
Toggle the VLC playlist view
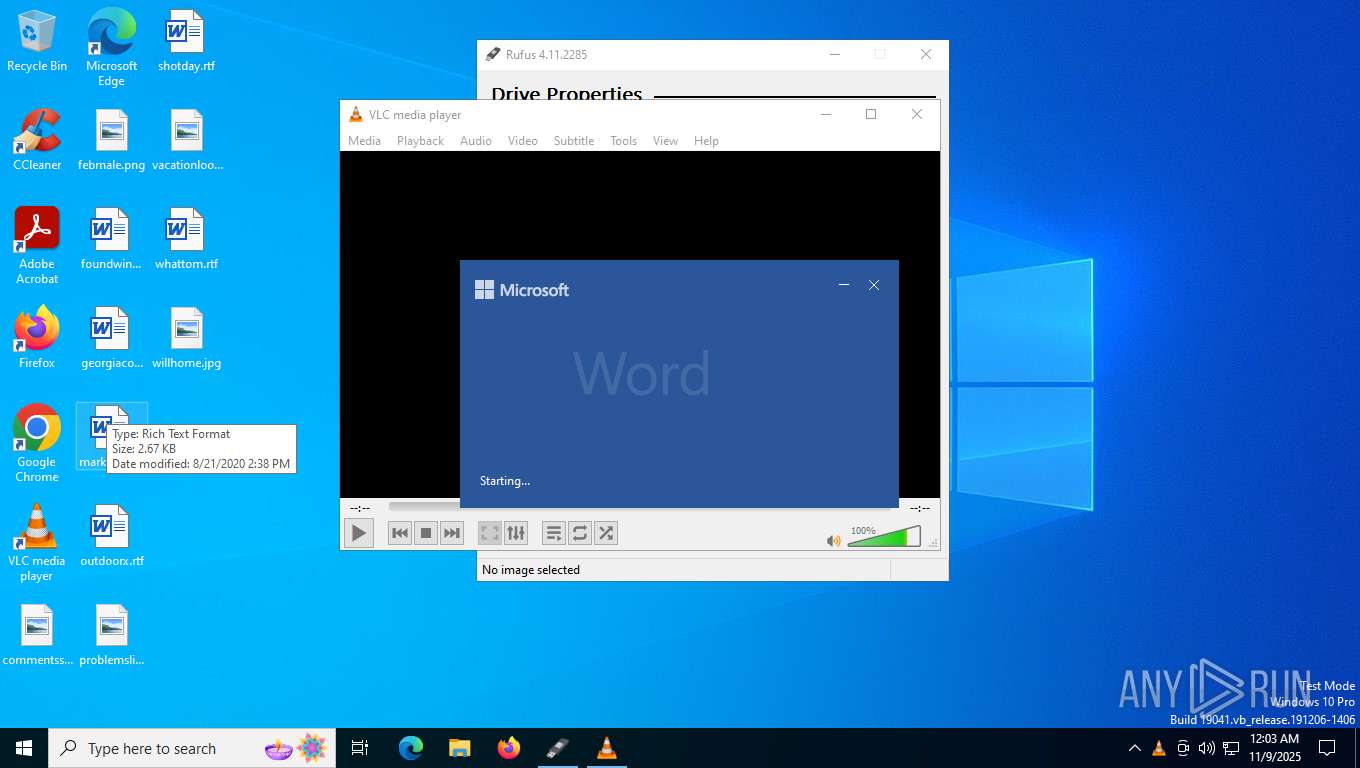(x=553, y=533)
